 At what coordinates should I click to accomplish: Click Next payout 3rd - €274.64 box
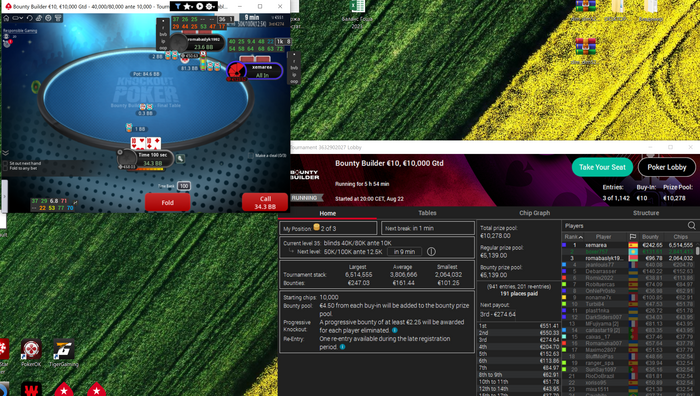tap(498, 314)
